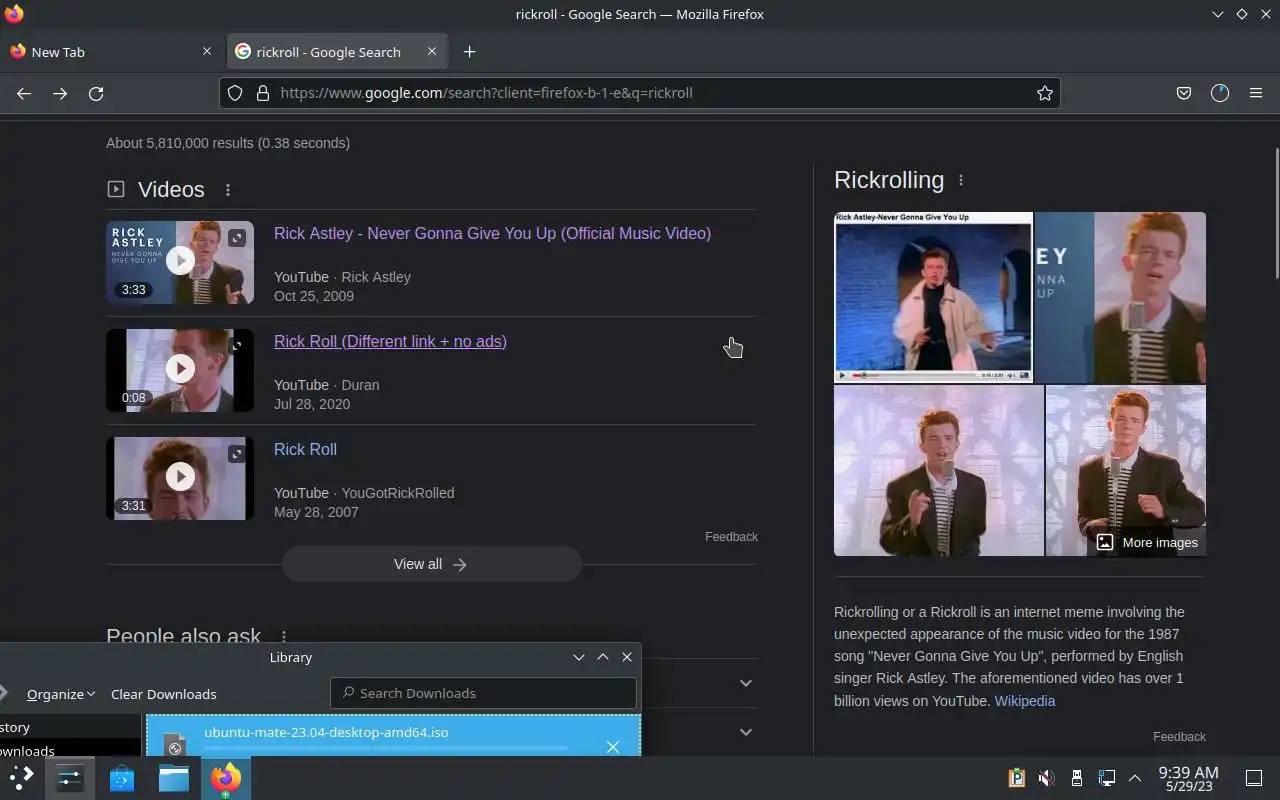1280x800 pixels.
Task: Maximize the Library window
Action: (603, 657)
